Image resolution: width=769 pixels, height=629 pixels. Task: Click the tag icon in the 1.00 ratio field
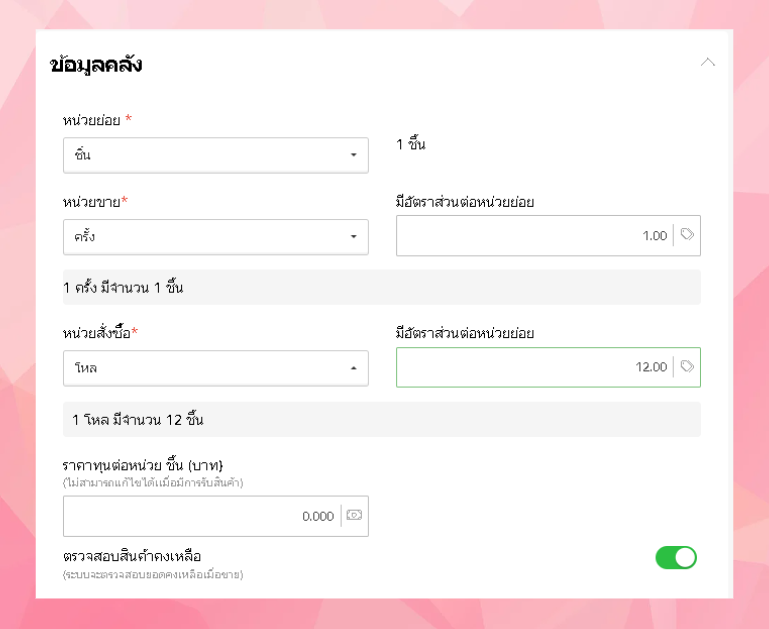click(x=687, y=235)
